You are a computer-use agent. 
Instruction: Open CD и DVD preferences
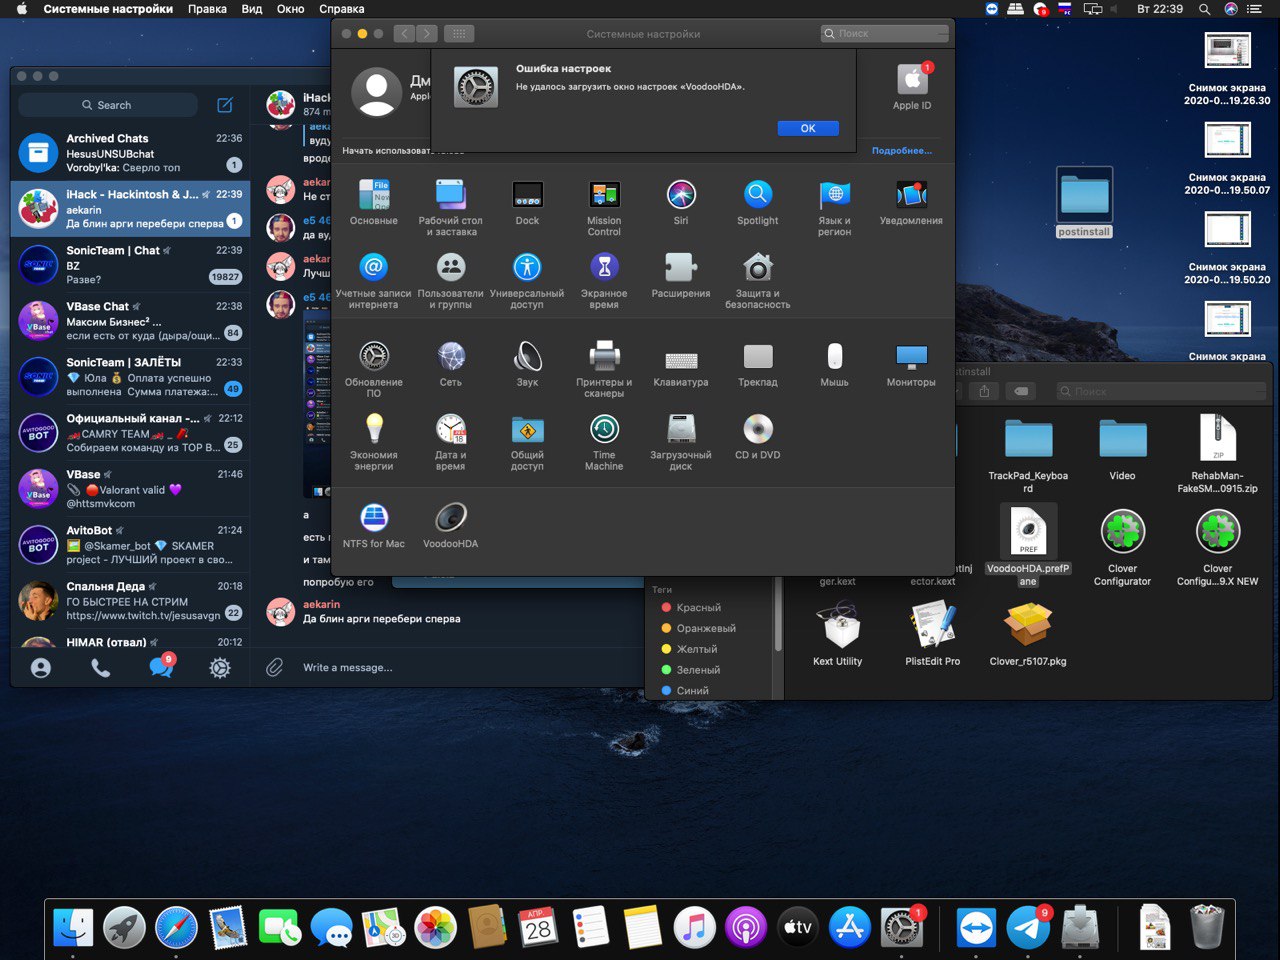tap(758, 436)
